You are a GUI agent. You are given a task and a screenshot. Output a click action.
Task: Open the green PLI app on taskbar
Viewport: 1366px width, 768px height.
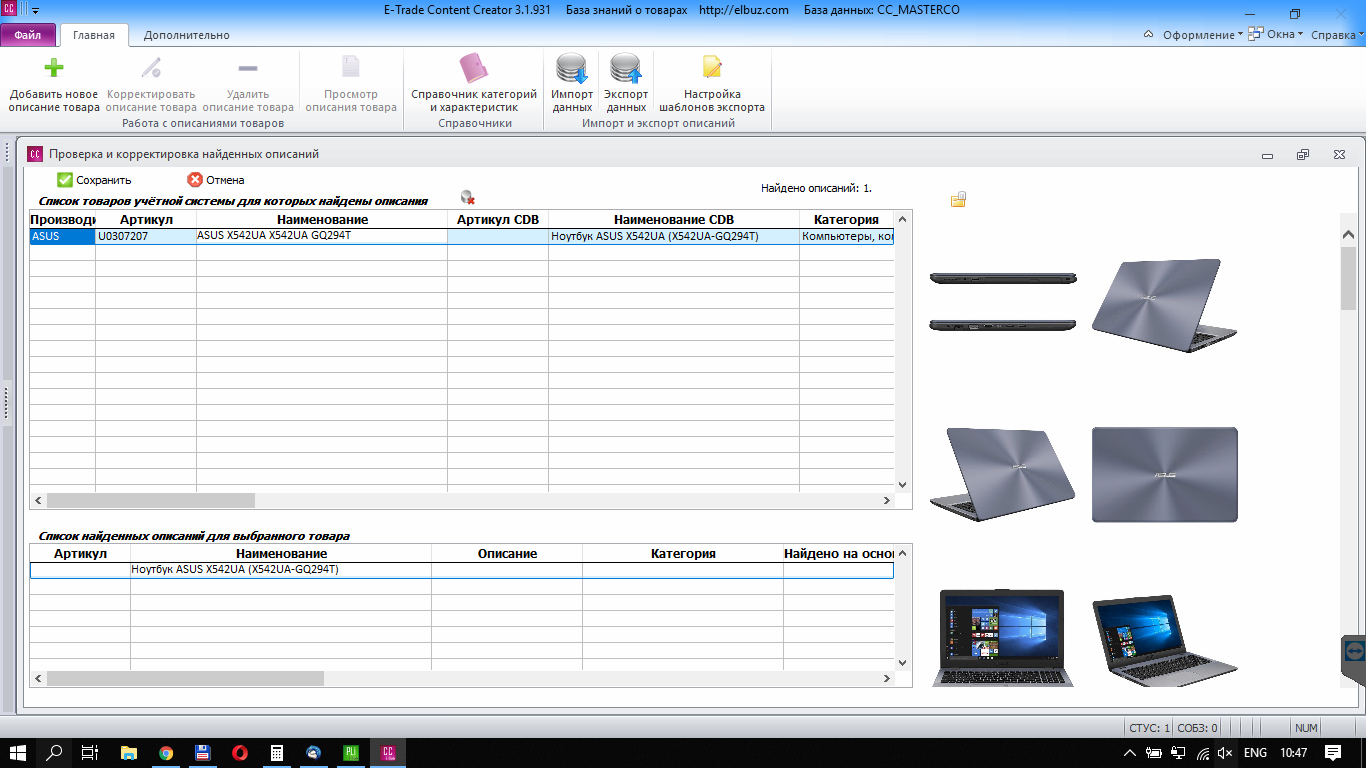pyautogui.click(x=351, y=752)
